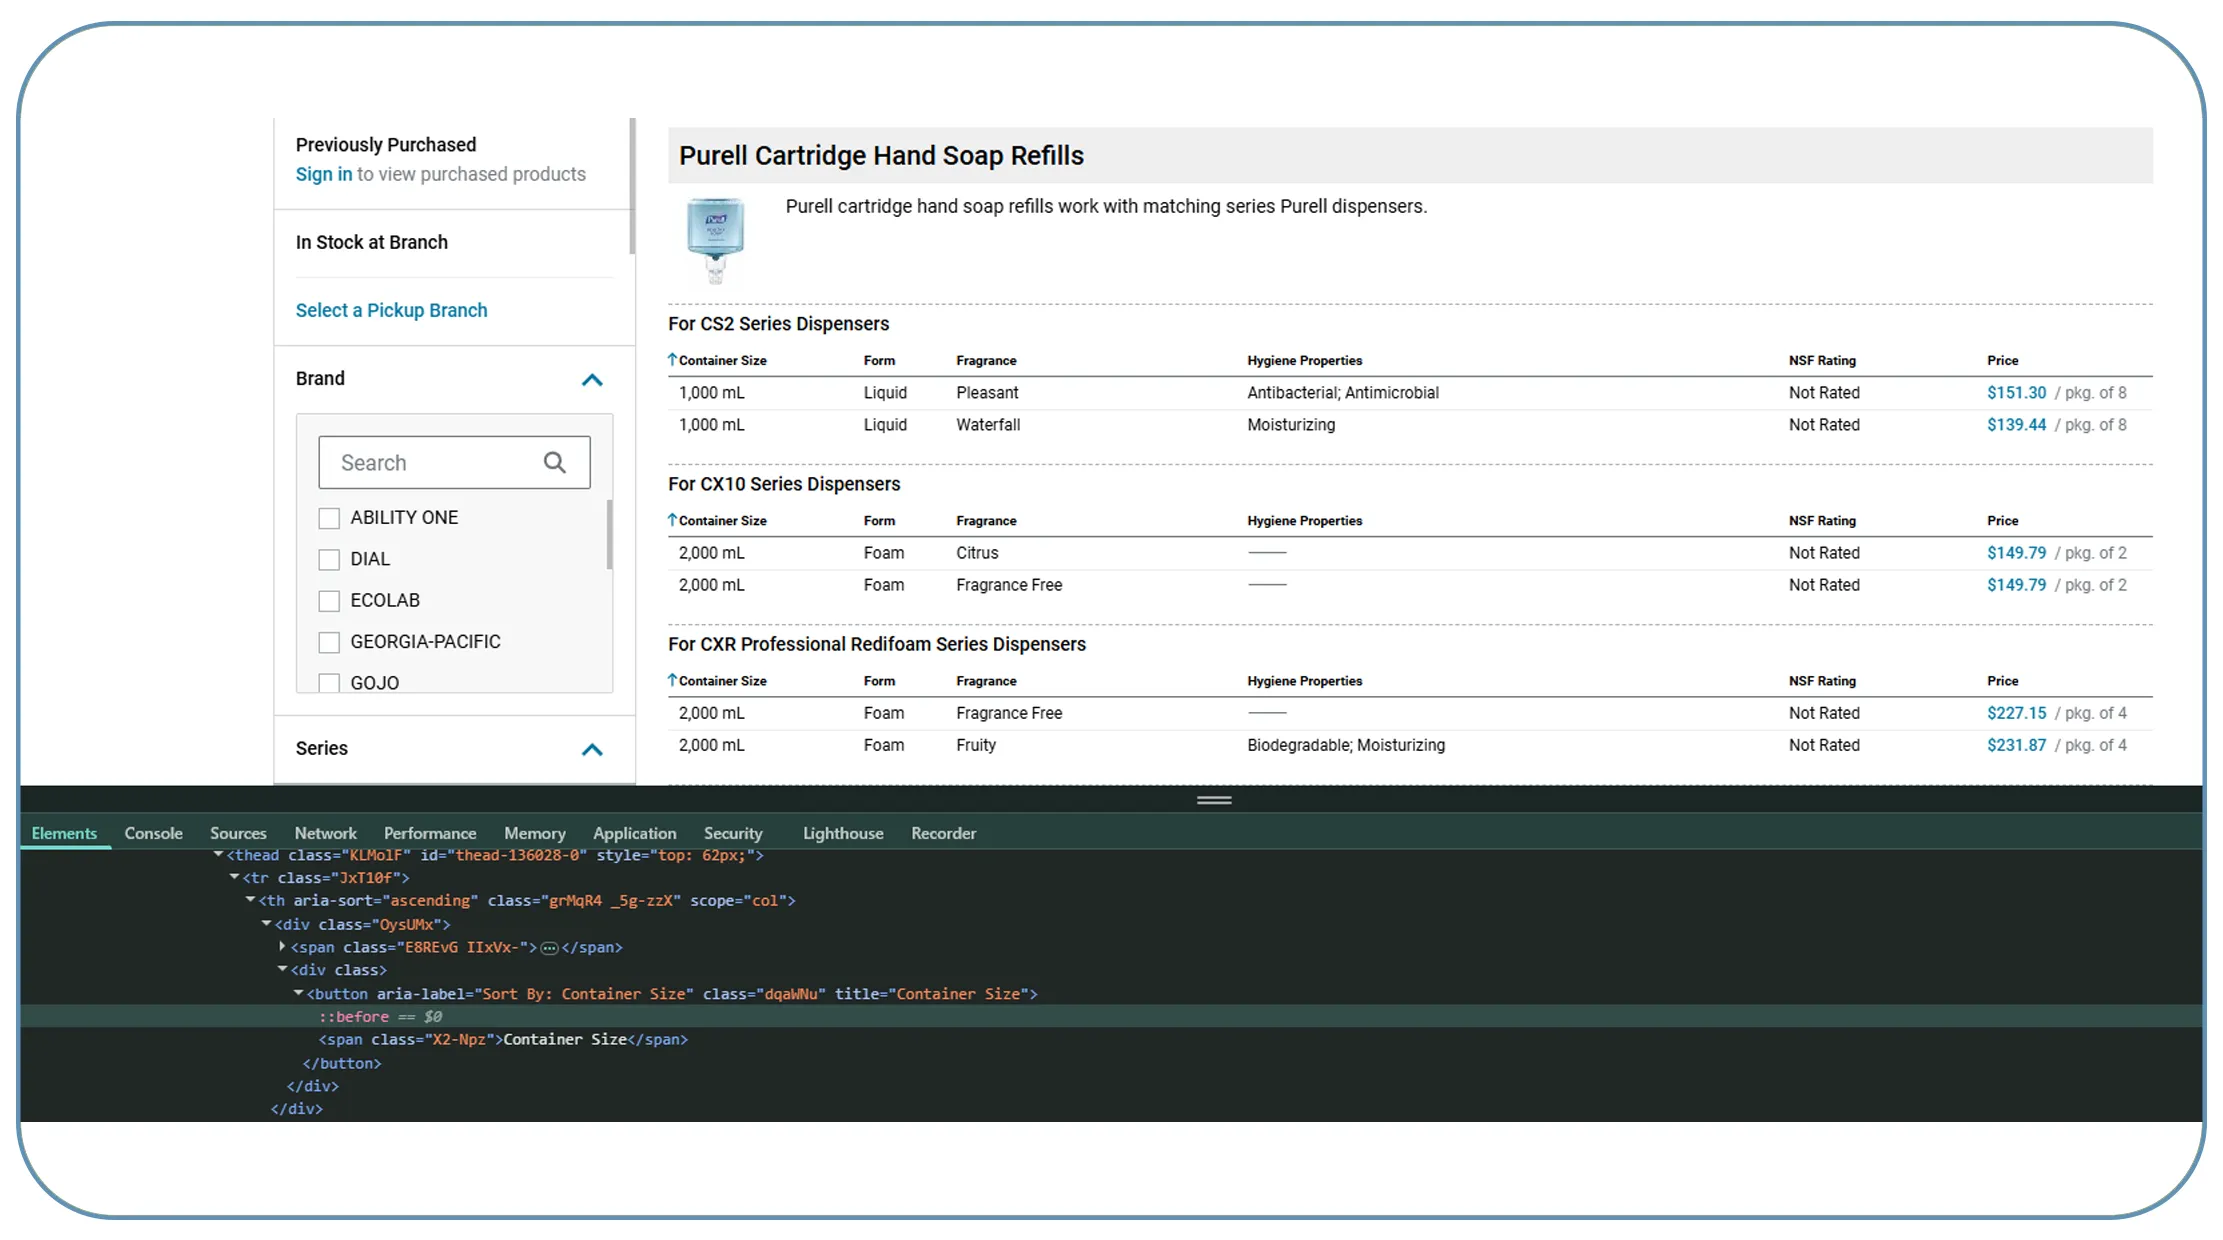Check the DIAL brand checkbox

[329, 560]
